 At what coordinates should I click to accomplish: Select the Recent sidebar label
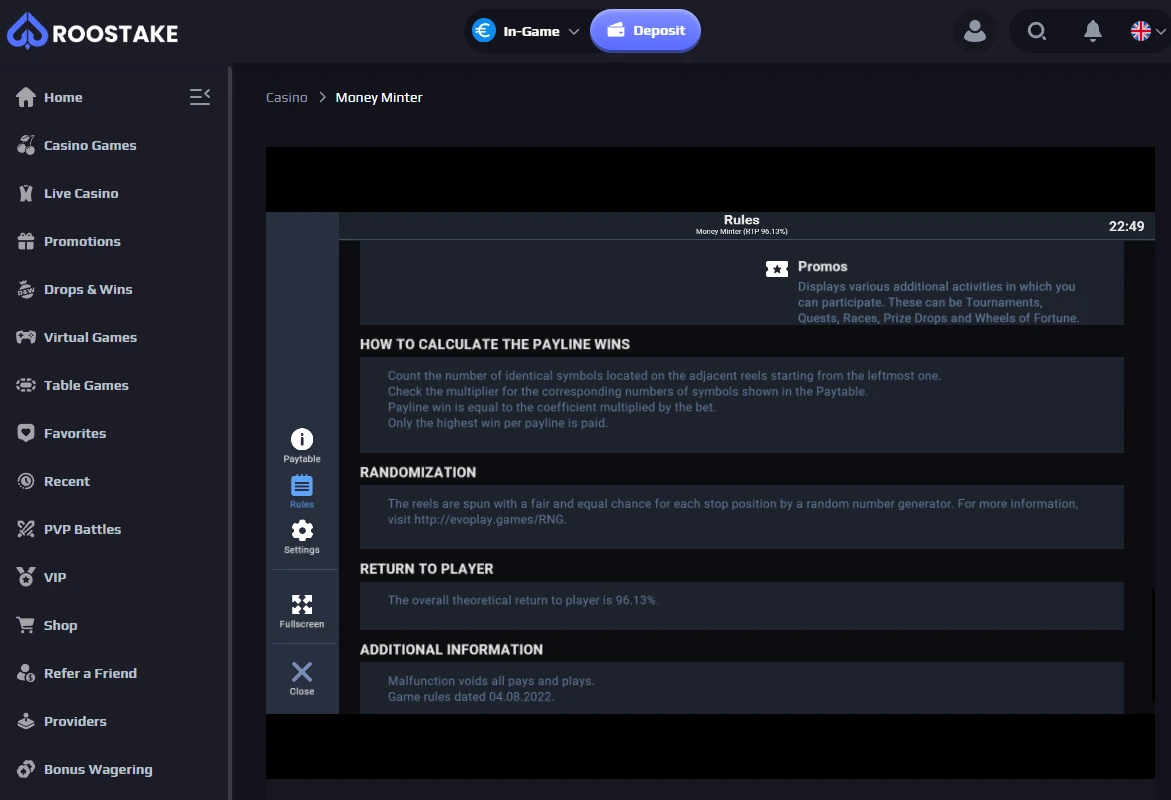67,481
